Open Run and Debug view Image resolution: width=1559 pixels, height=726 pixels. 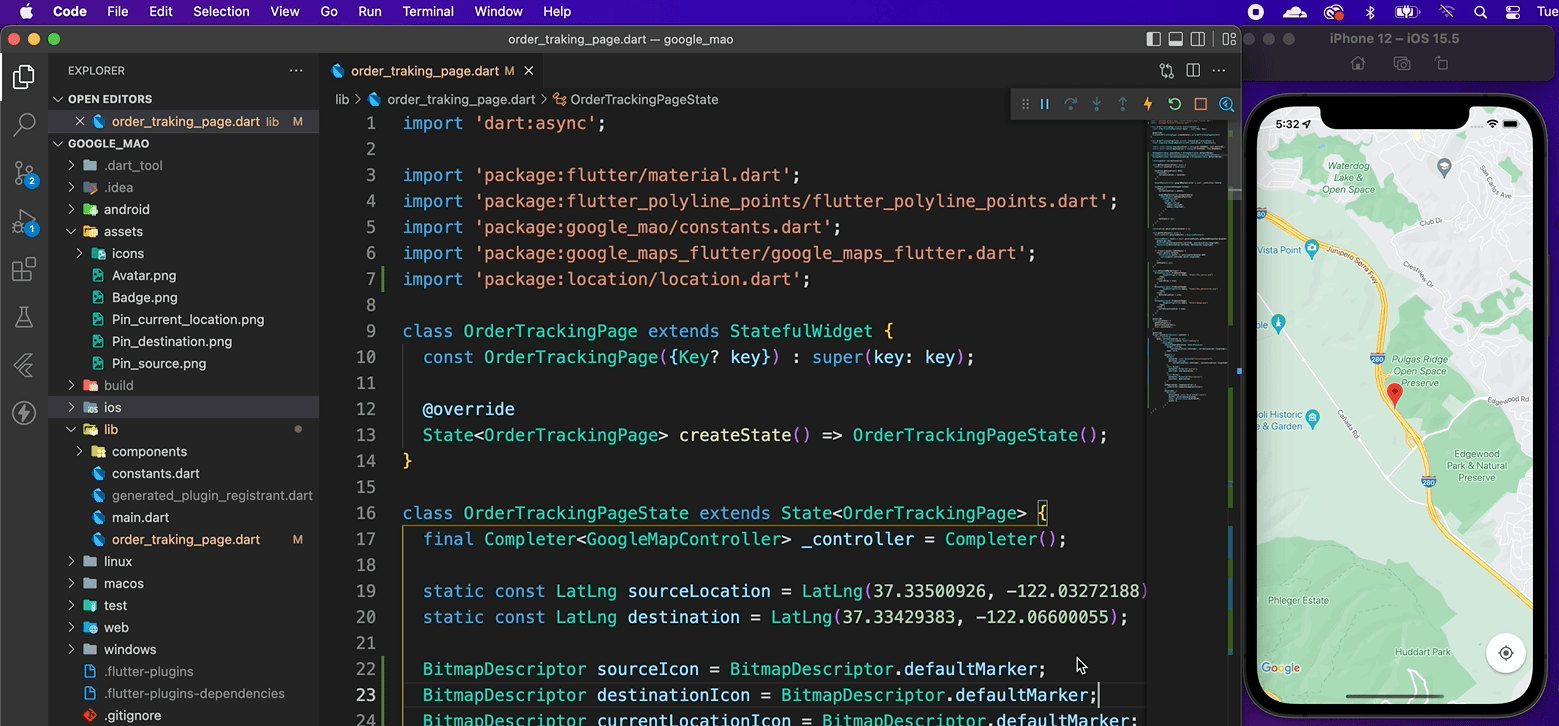[x=24, y=222]
